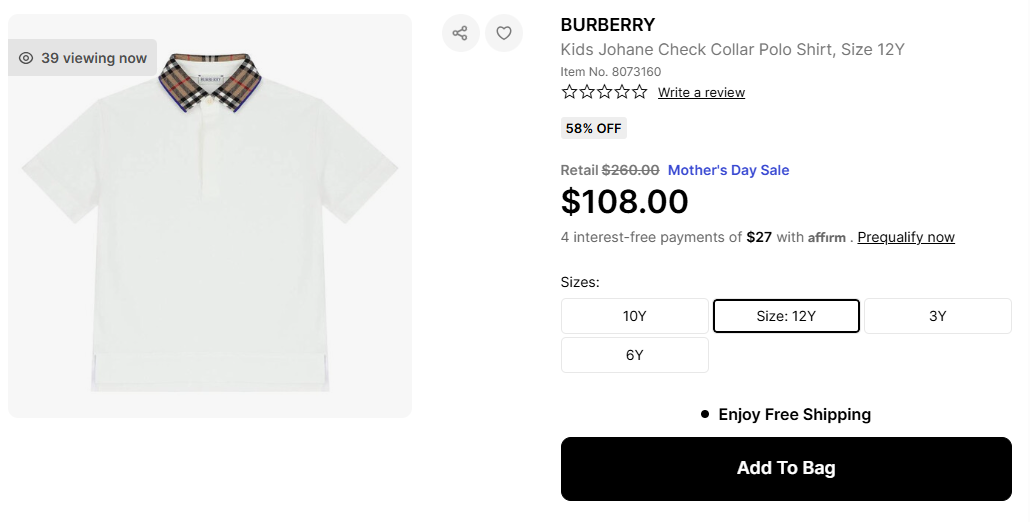This screenshot has height=522, width=1030.
Task: Select the third rating star
Action: [x=604, y=92]
